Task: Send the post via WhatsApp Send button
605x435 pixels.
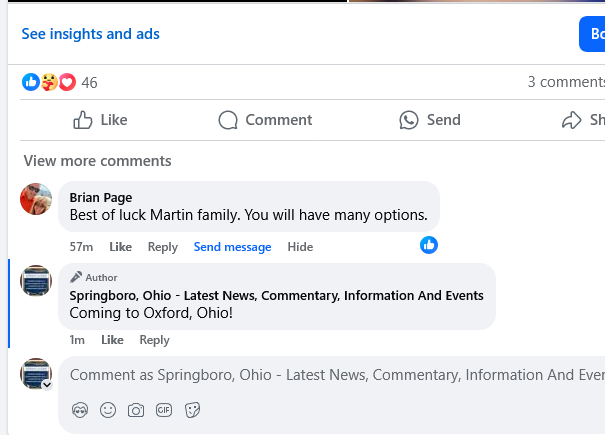Action: [x=430, y=120]
